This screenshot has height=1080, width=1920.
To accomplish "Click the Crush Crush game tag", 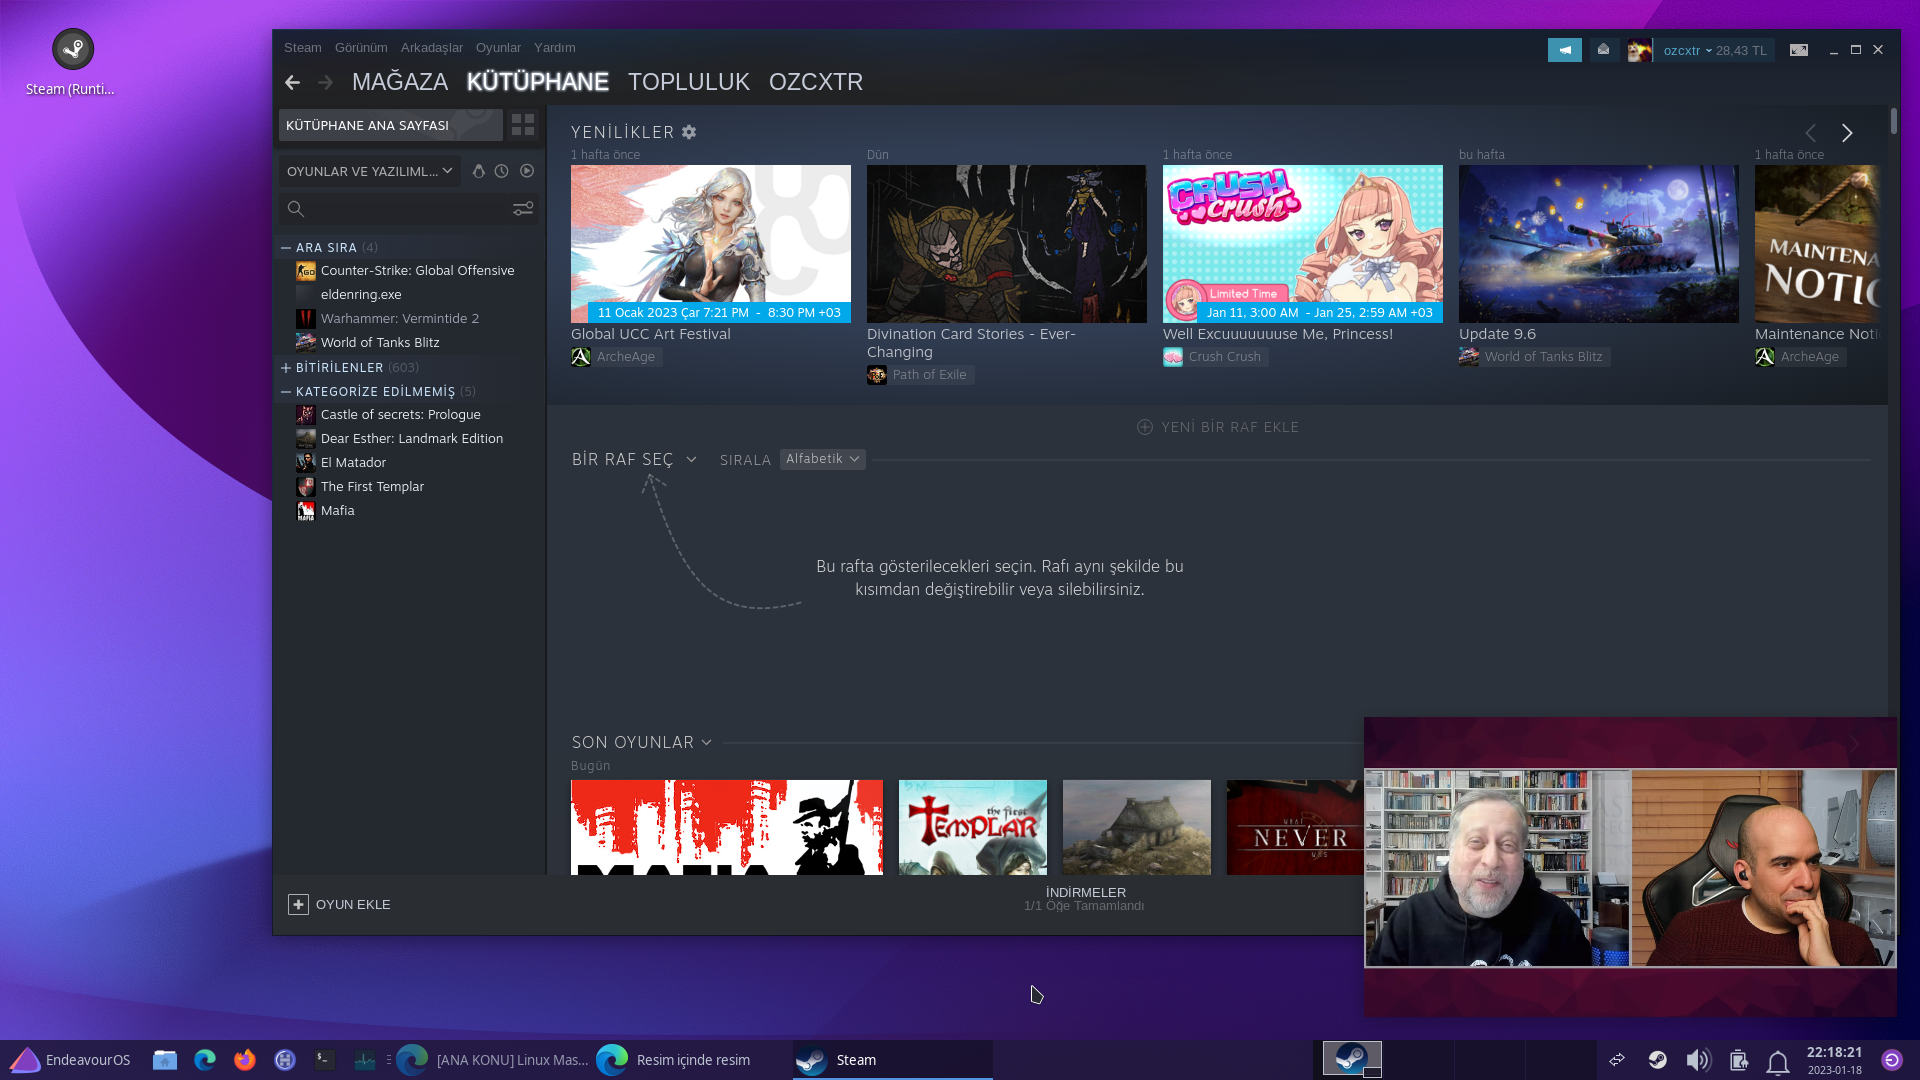I will point(1215,357).
